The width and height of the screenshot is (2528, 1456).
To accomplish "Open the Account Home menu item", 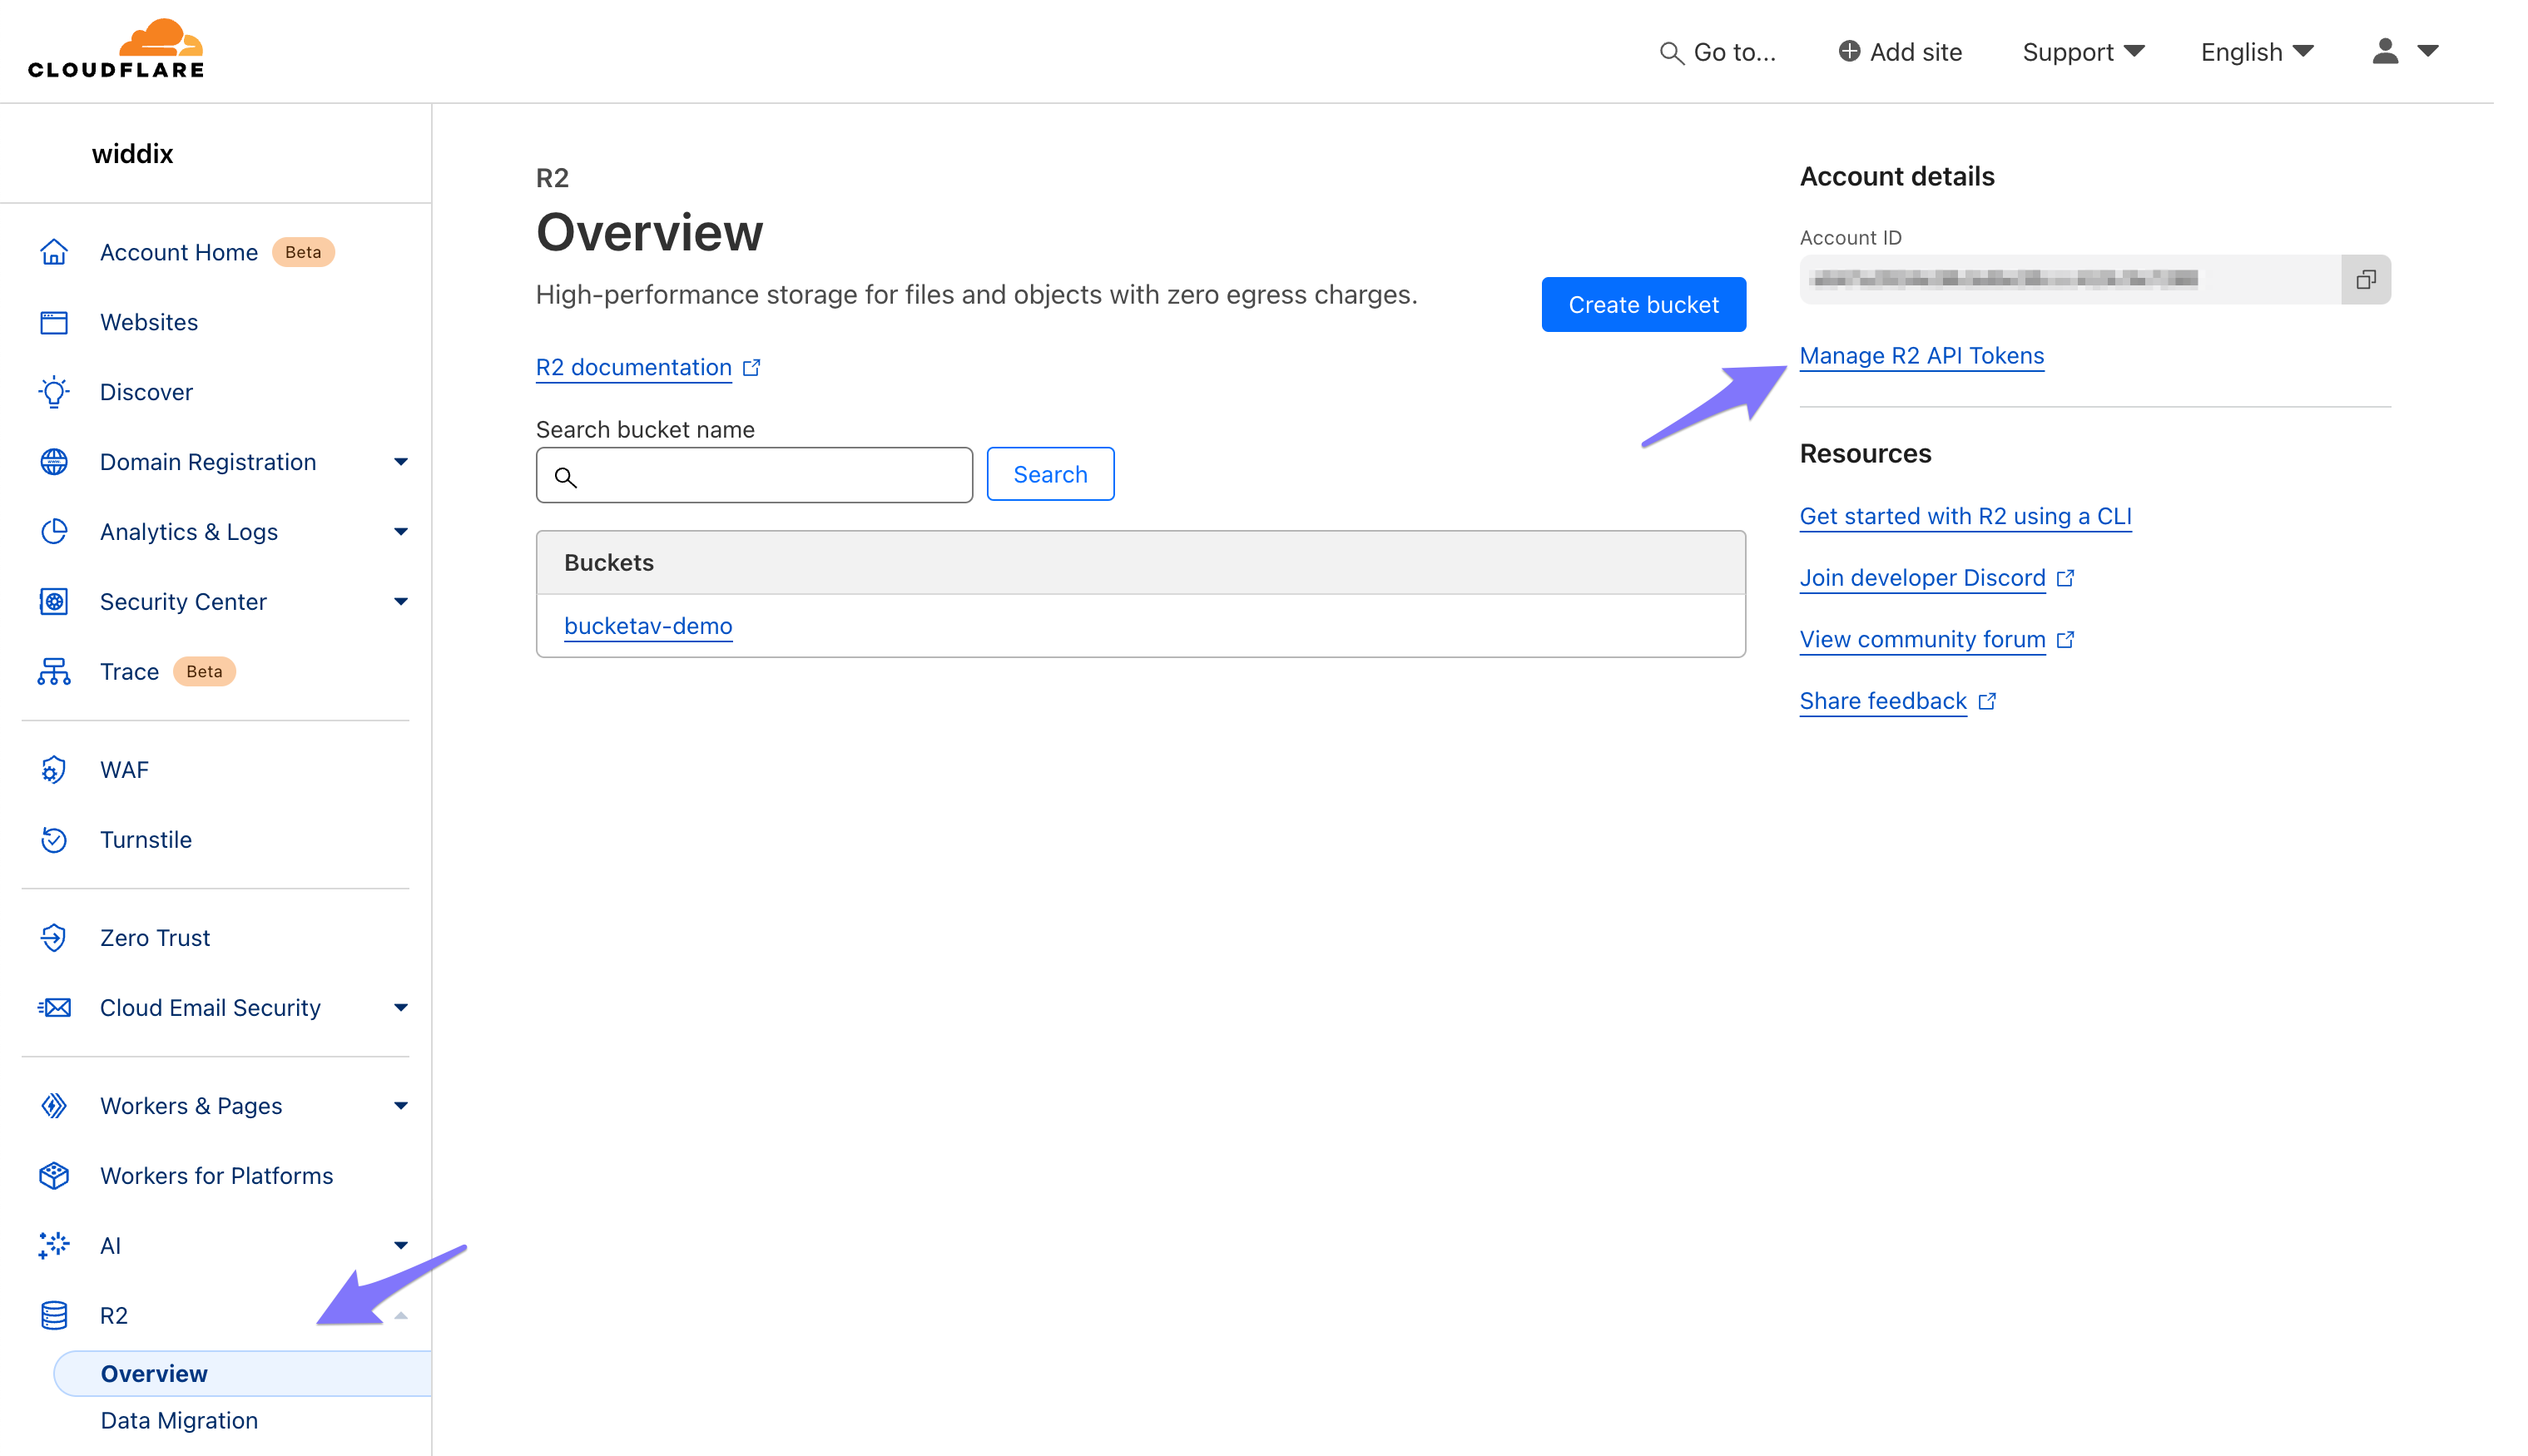I will click(179, 252).
